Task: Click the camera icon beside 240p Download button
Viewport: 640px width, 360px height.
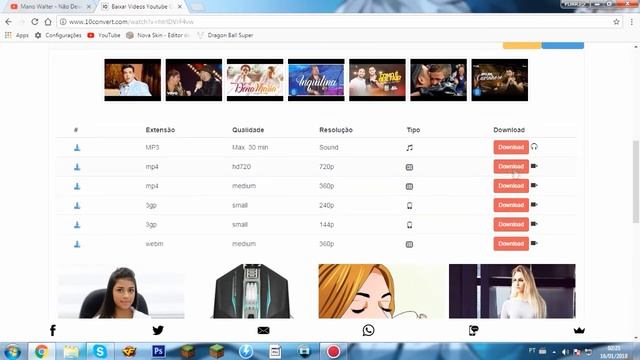Action: coord(534,204)
